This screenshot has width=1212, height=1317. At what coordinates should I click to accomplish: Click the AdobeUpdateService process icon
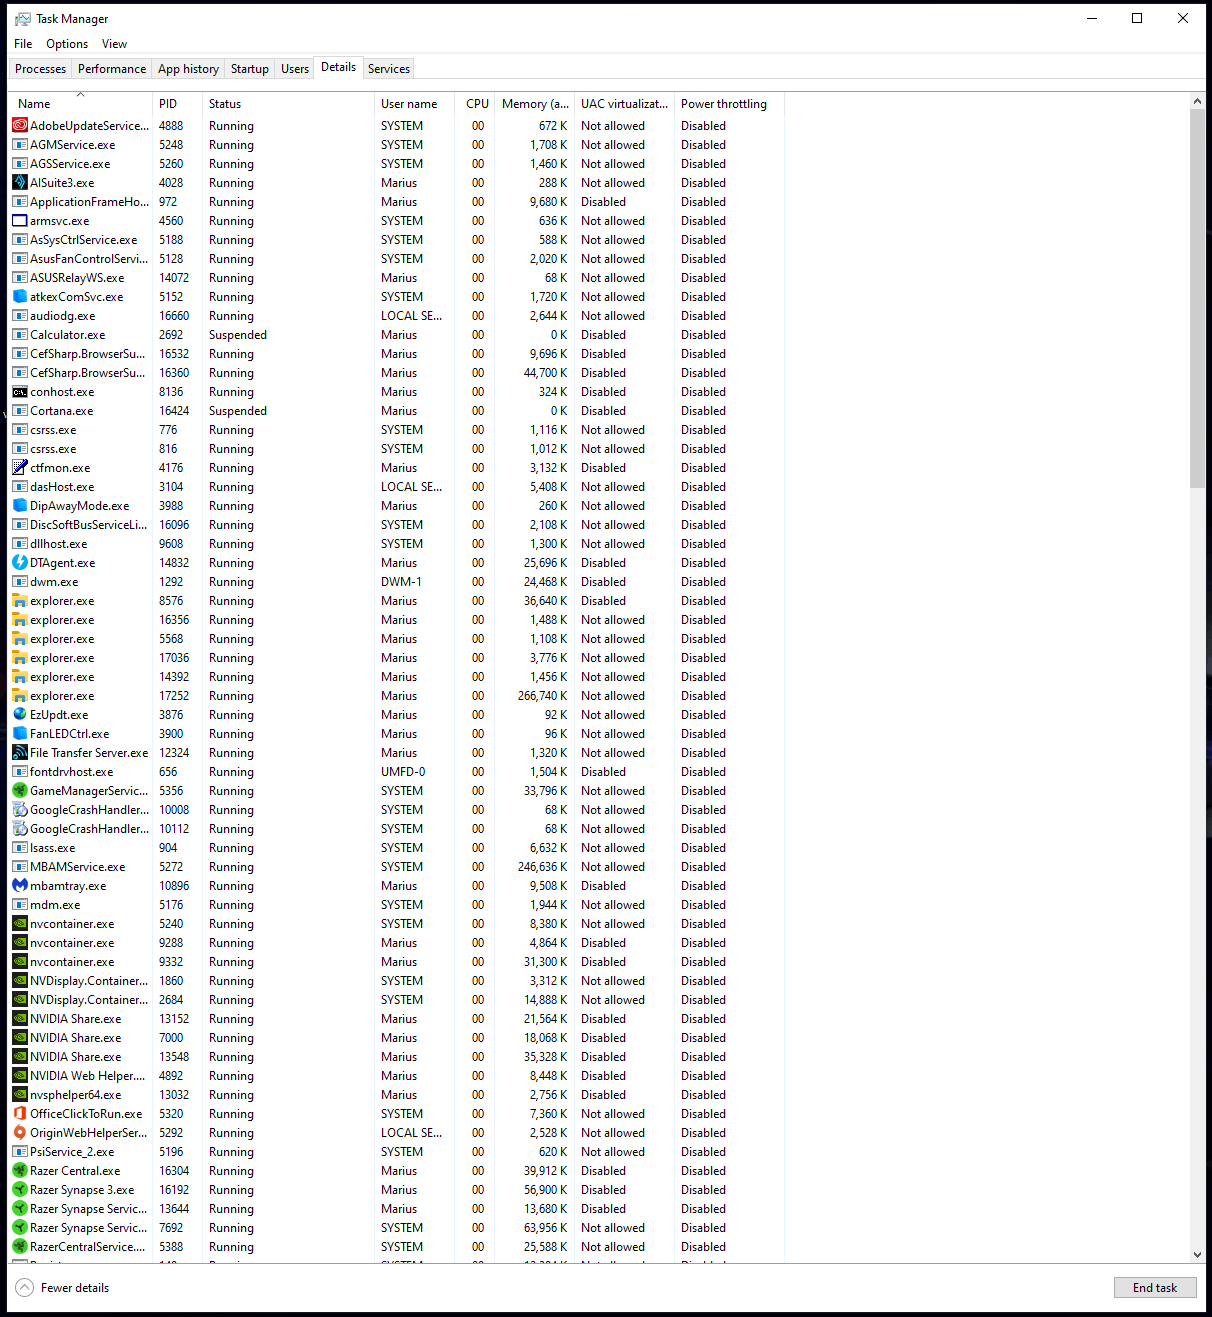pos(20,126)
